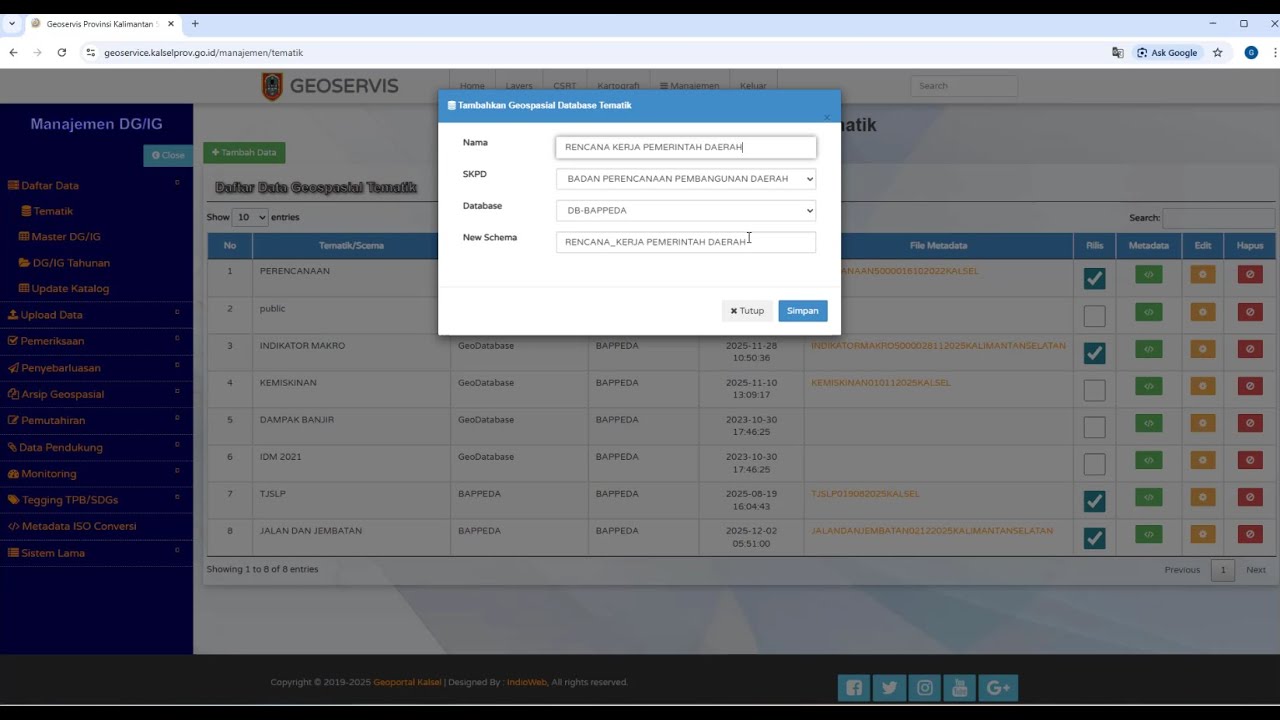Toggle Rilis checkbox for JALAN DAN JEMBATAN

tap(1094, 538)
